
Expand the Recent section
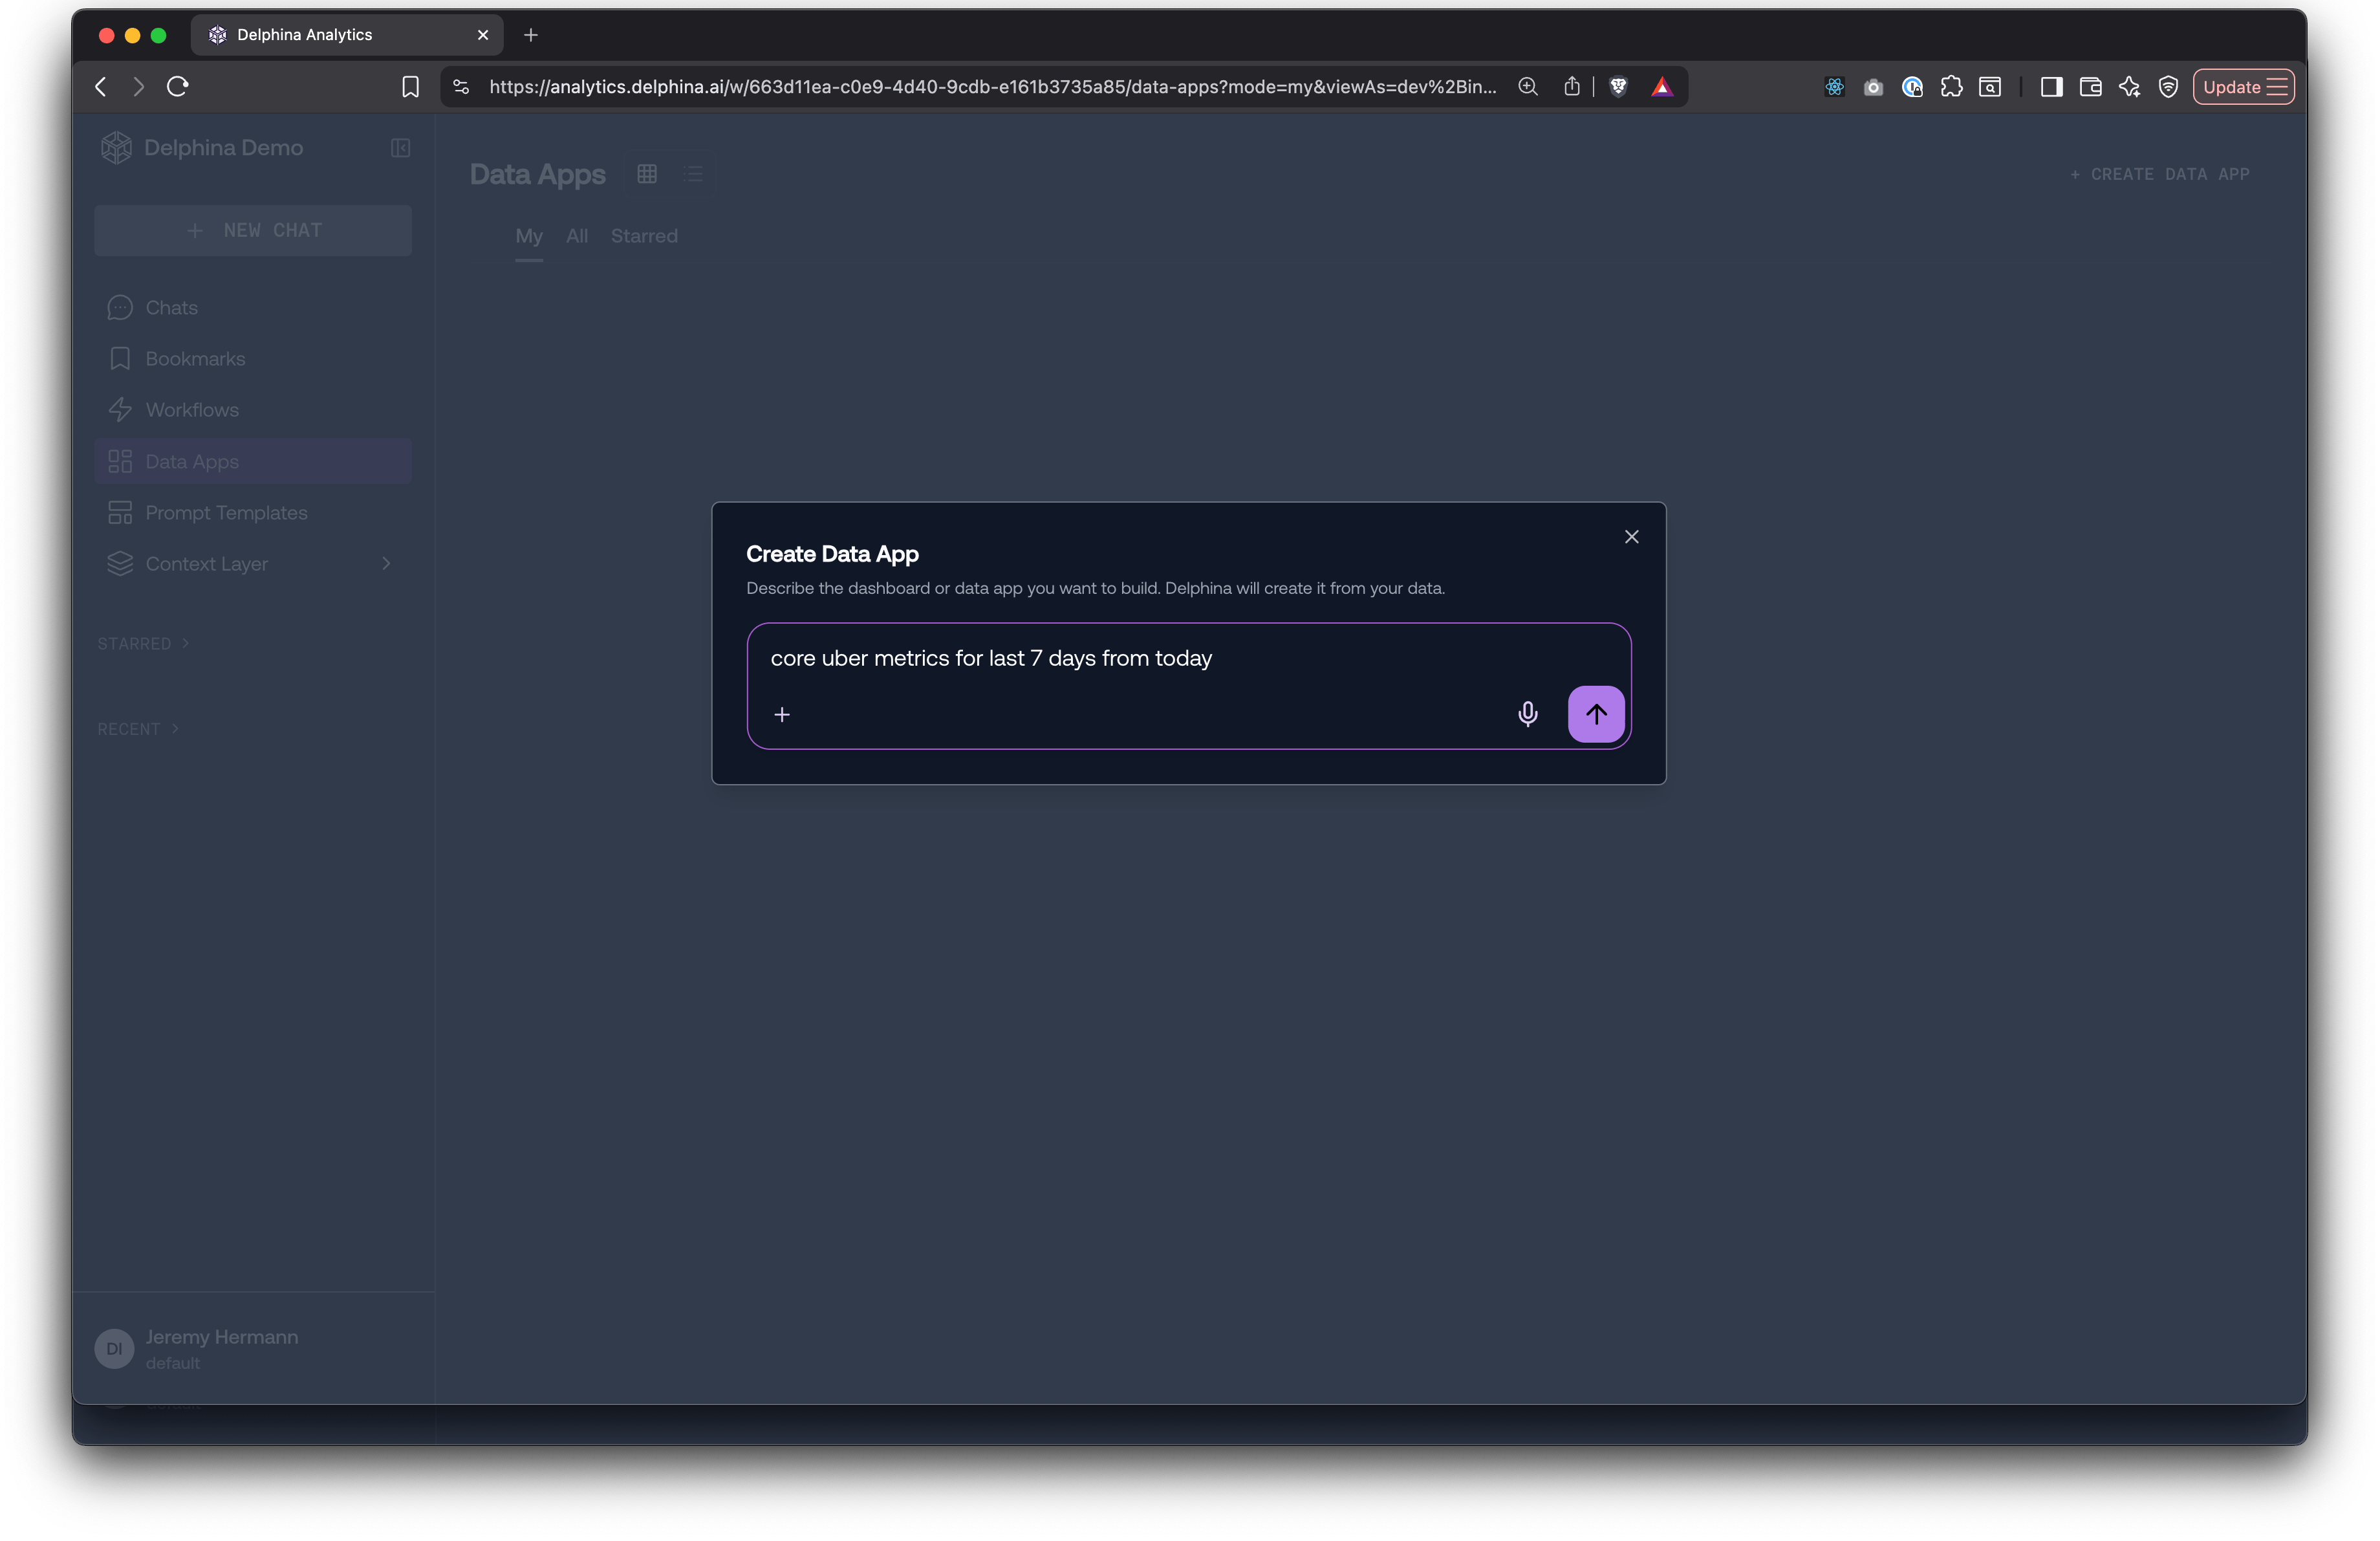(138, 729)
